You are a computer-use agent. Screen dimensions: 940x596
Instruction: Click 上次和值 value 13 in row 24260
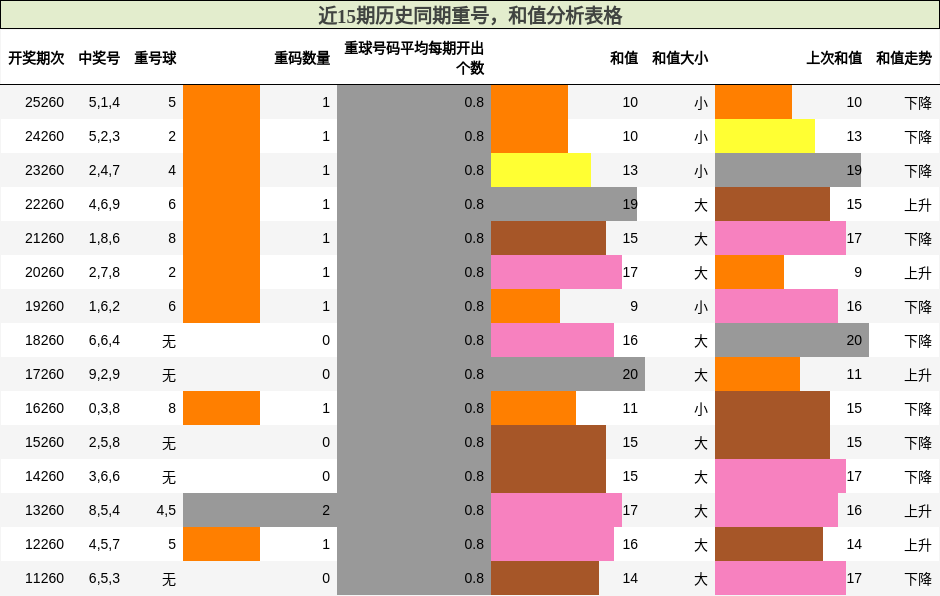tap(854, 137)
